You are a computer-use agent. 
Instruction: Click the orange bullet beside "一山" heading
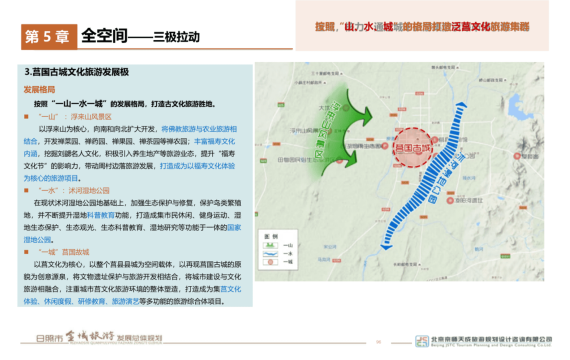click(x=26, y=117)
